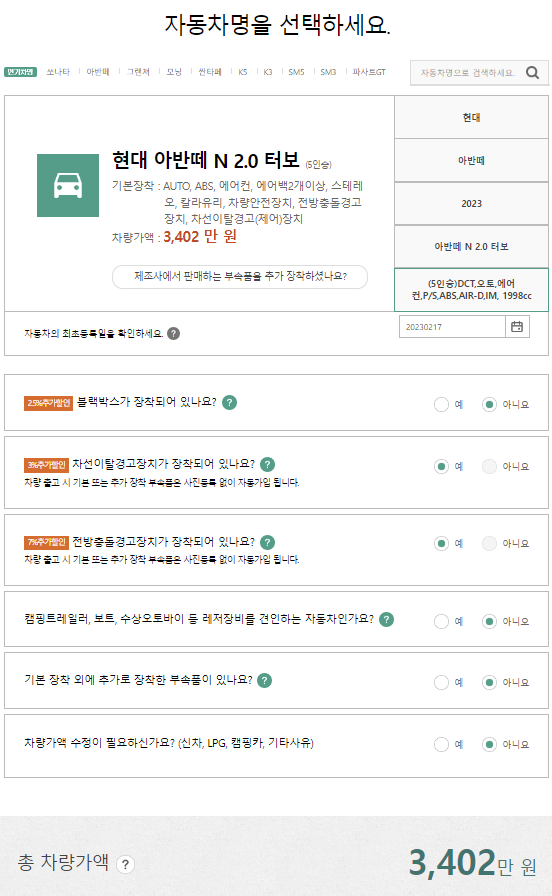
Task: Open the registration date calendar icon
Action: [x=517, y=327]
